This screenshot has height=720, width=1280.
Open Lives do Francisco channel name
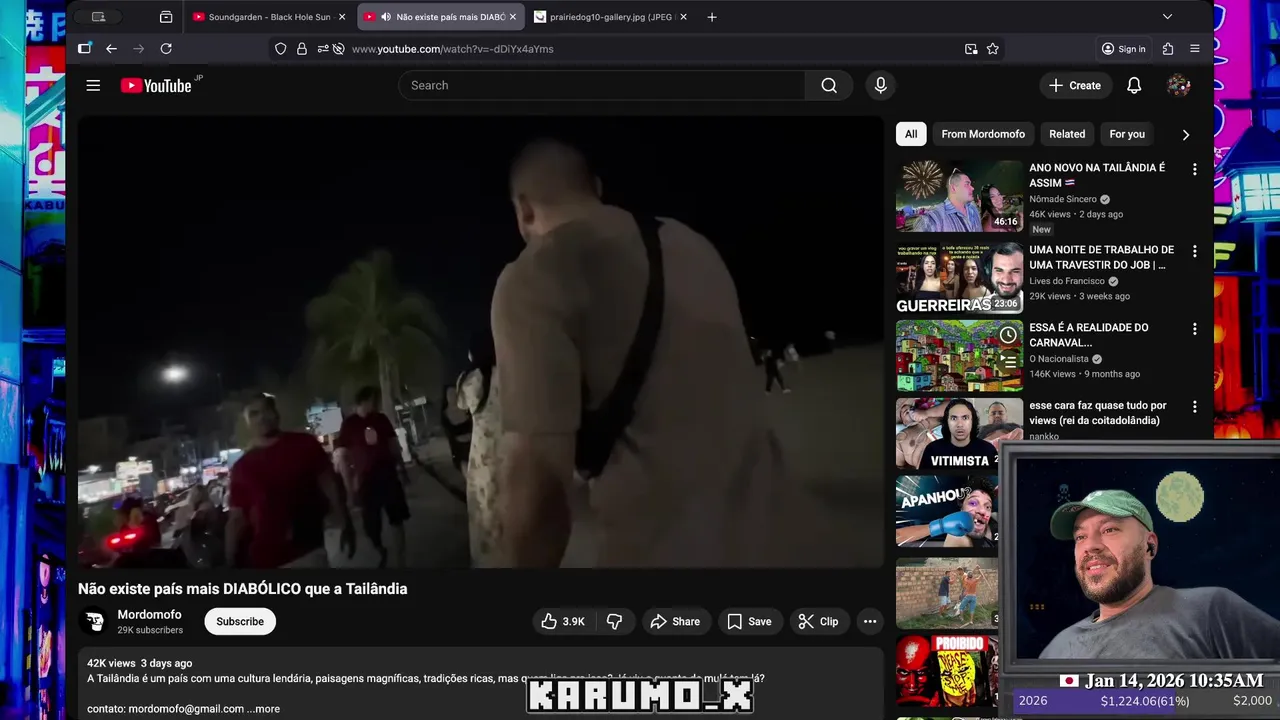click(x=1067, y=281)
